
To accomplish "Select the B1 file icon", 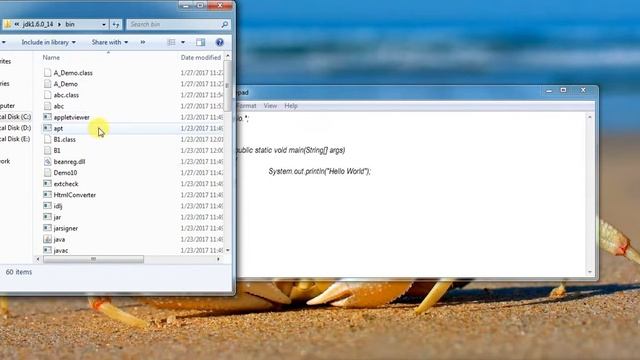I will click(47, 150).
